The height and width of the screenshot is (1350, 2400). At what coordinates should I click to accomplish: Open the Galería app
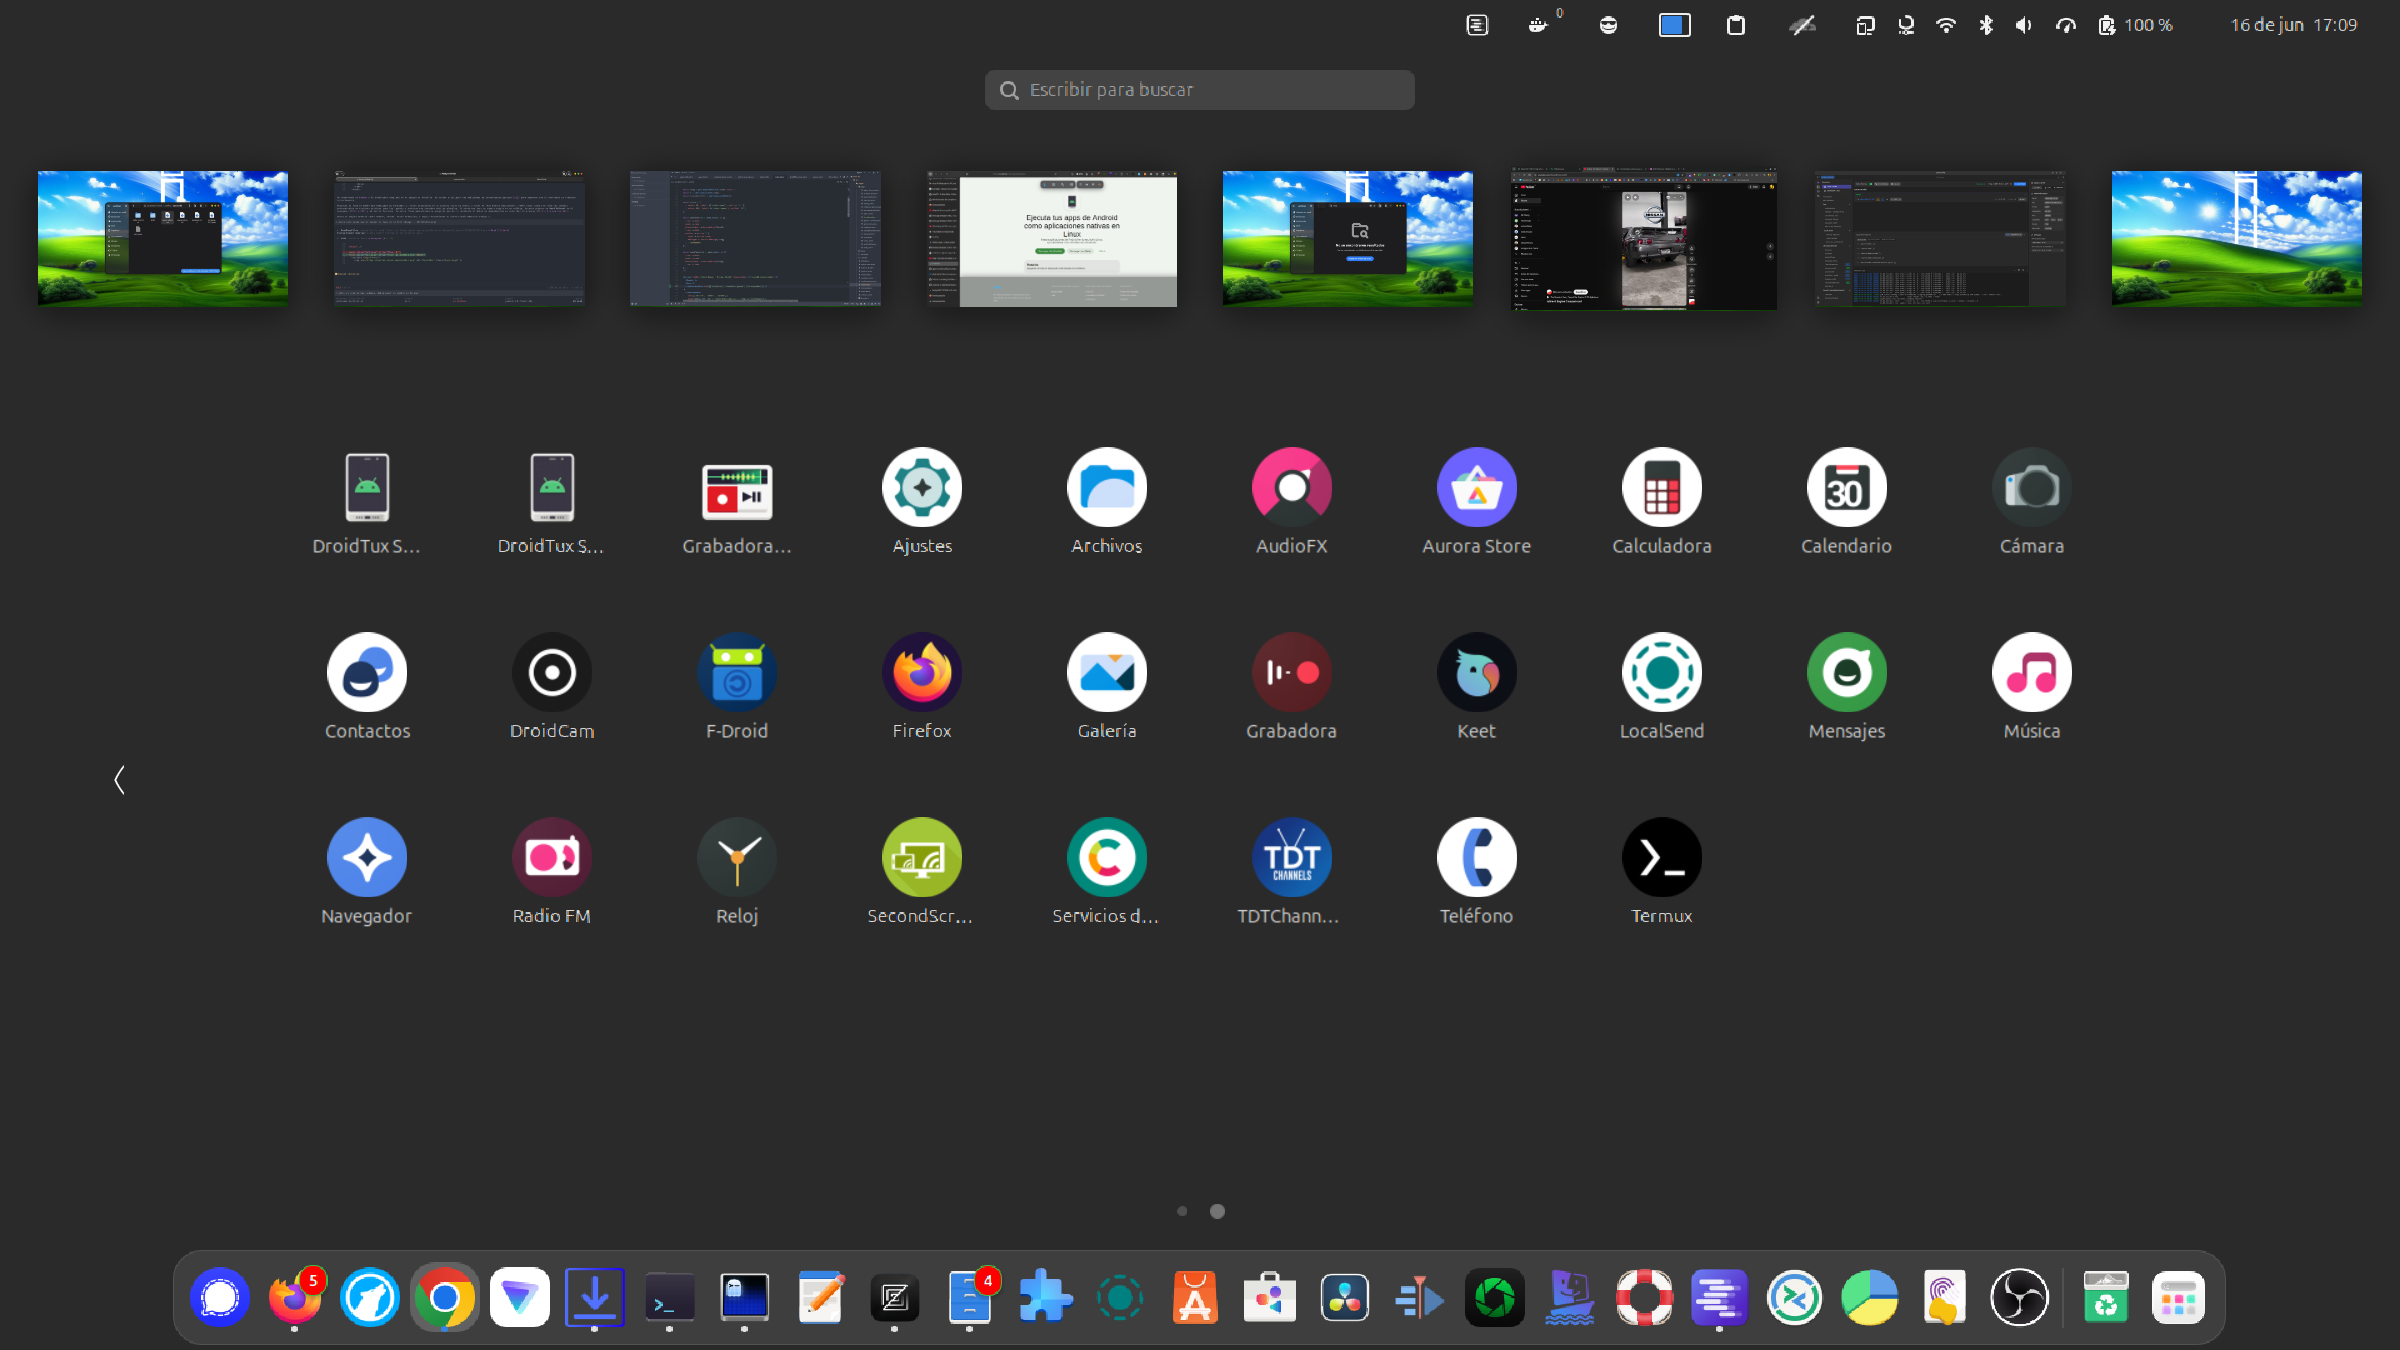tap(1107, 673)
